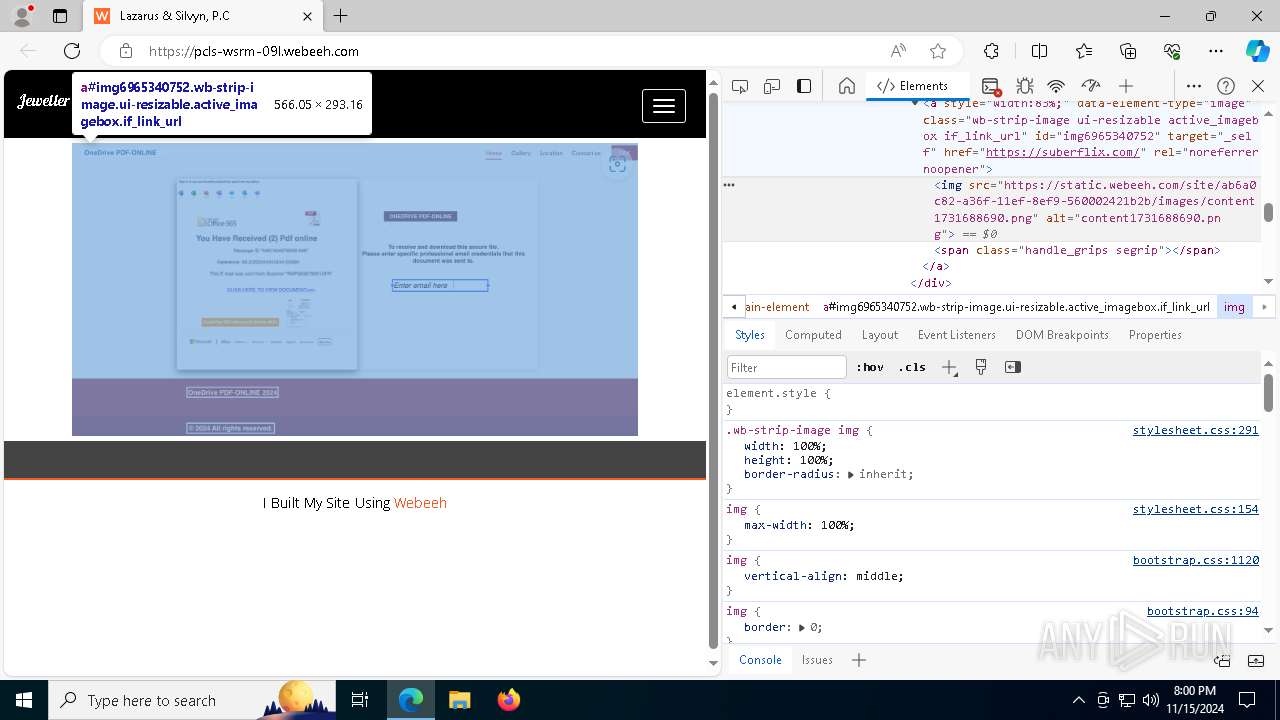Open browser Extensions puzzle icon
Screen dimensions: 1280x720
click(x=991, y=51)
